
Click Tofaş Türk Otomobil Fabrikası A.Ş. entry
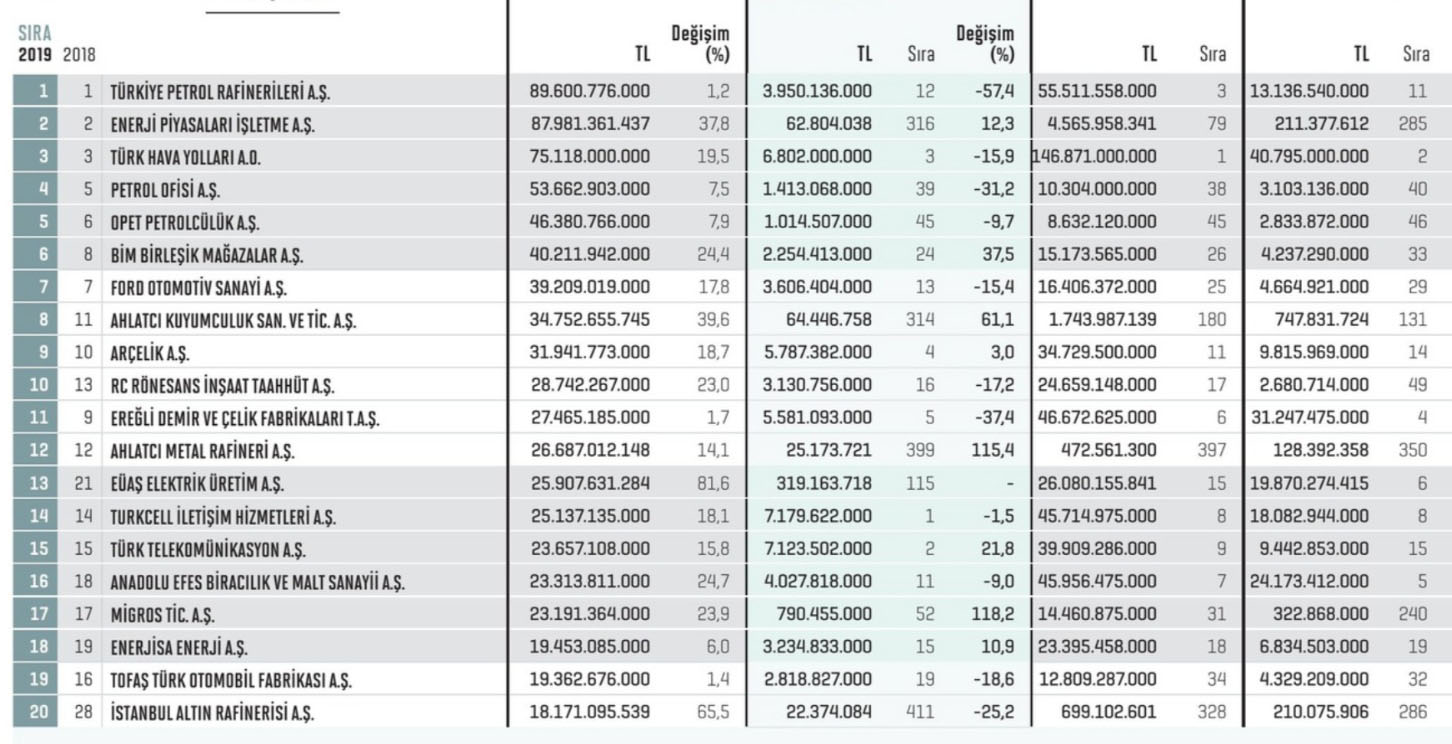point(231,680)
